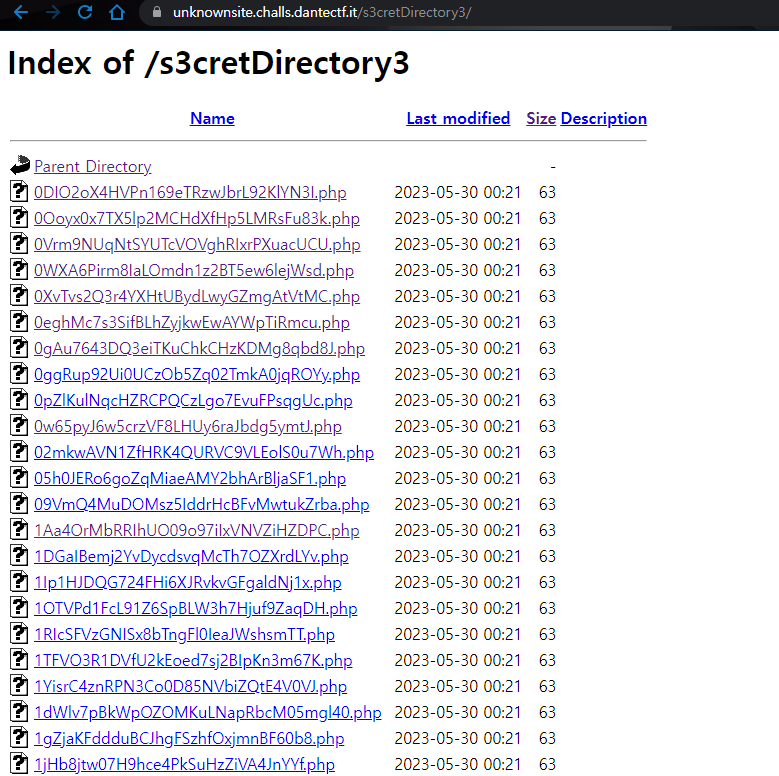
Task: Sort the listing by the Name header
Action: 212,118
